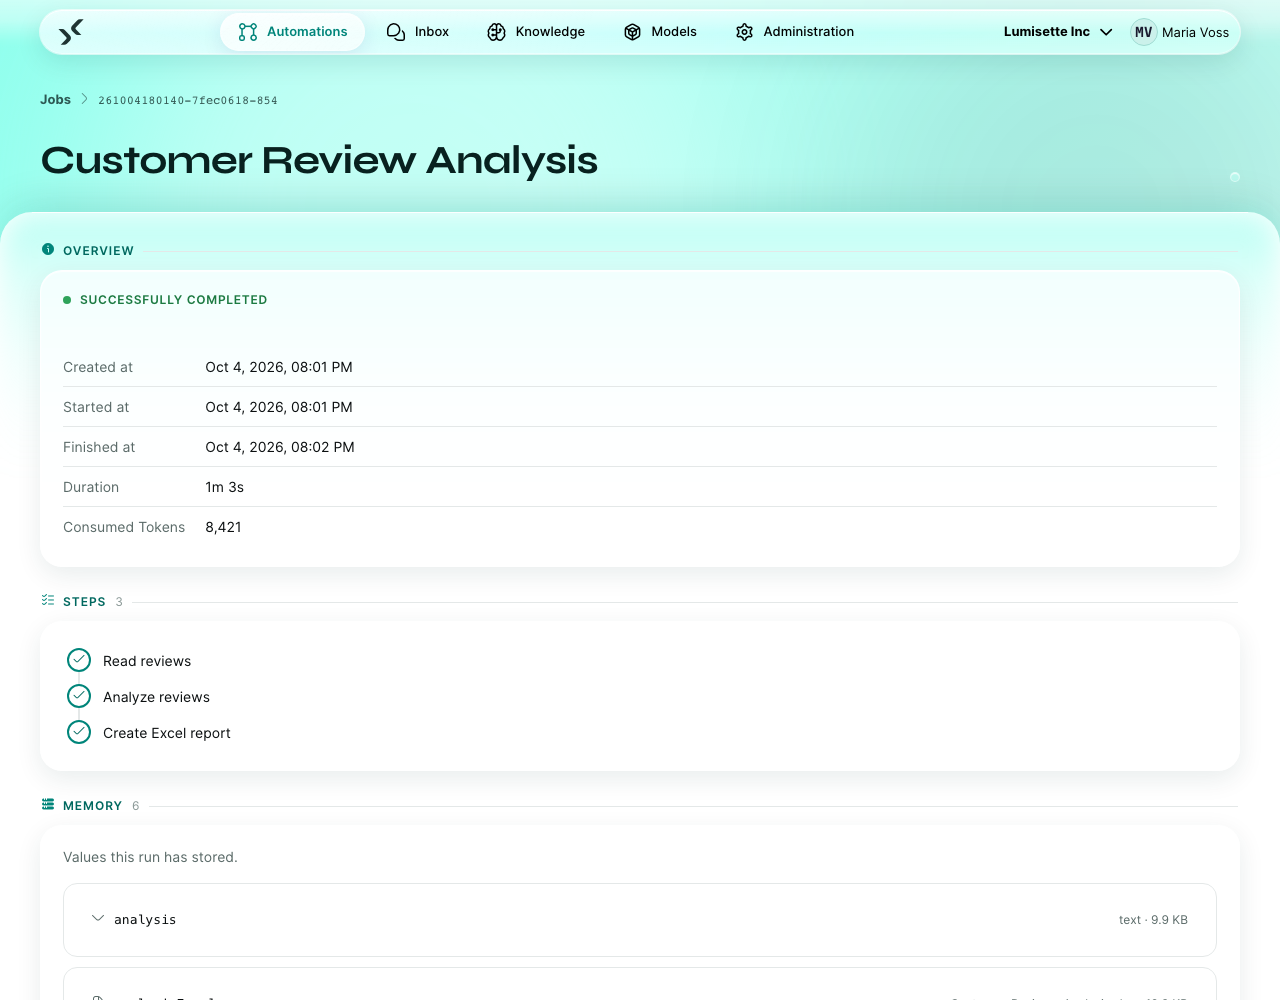
Task: Click the Consumed Tokens value 8,421
Action: [224, 527]
